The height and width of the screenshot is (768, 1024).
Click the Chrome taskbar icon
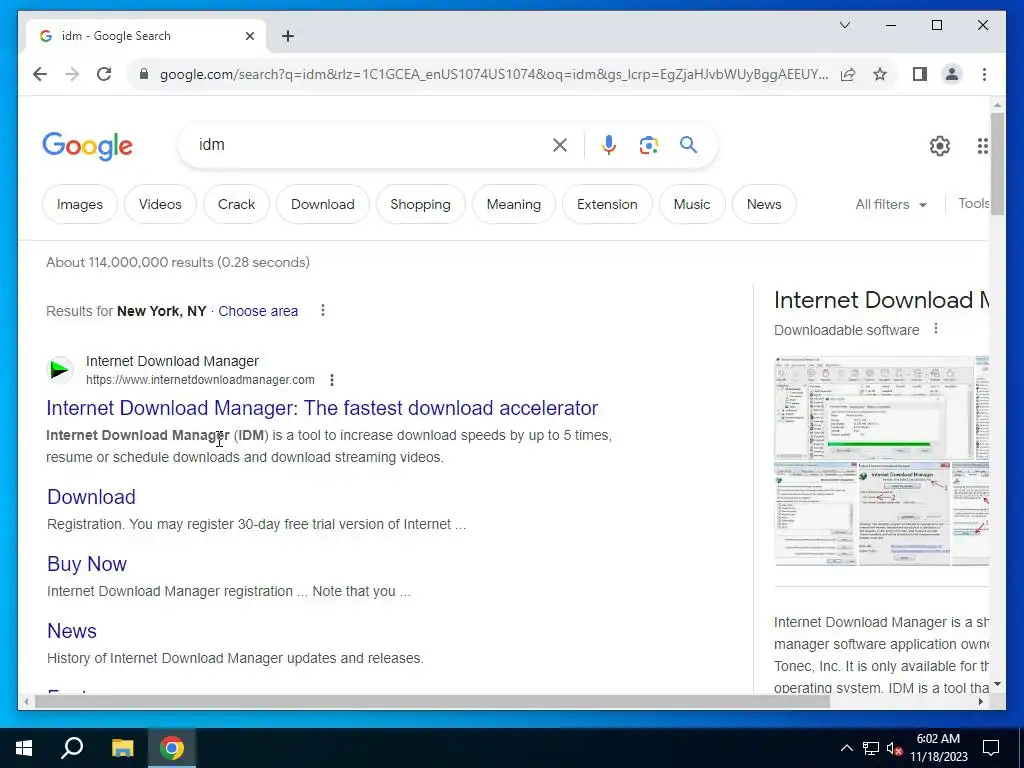[x=172, y=748]
